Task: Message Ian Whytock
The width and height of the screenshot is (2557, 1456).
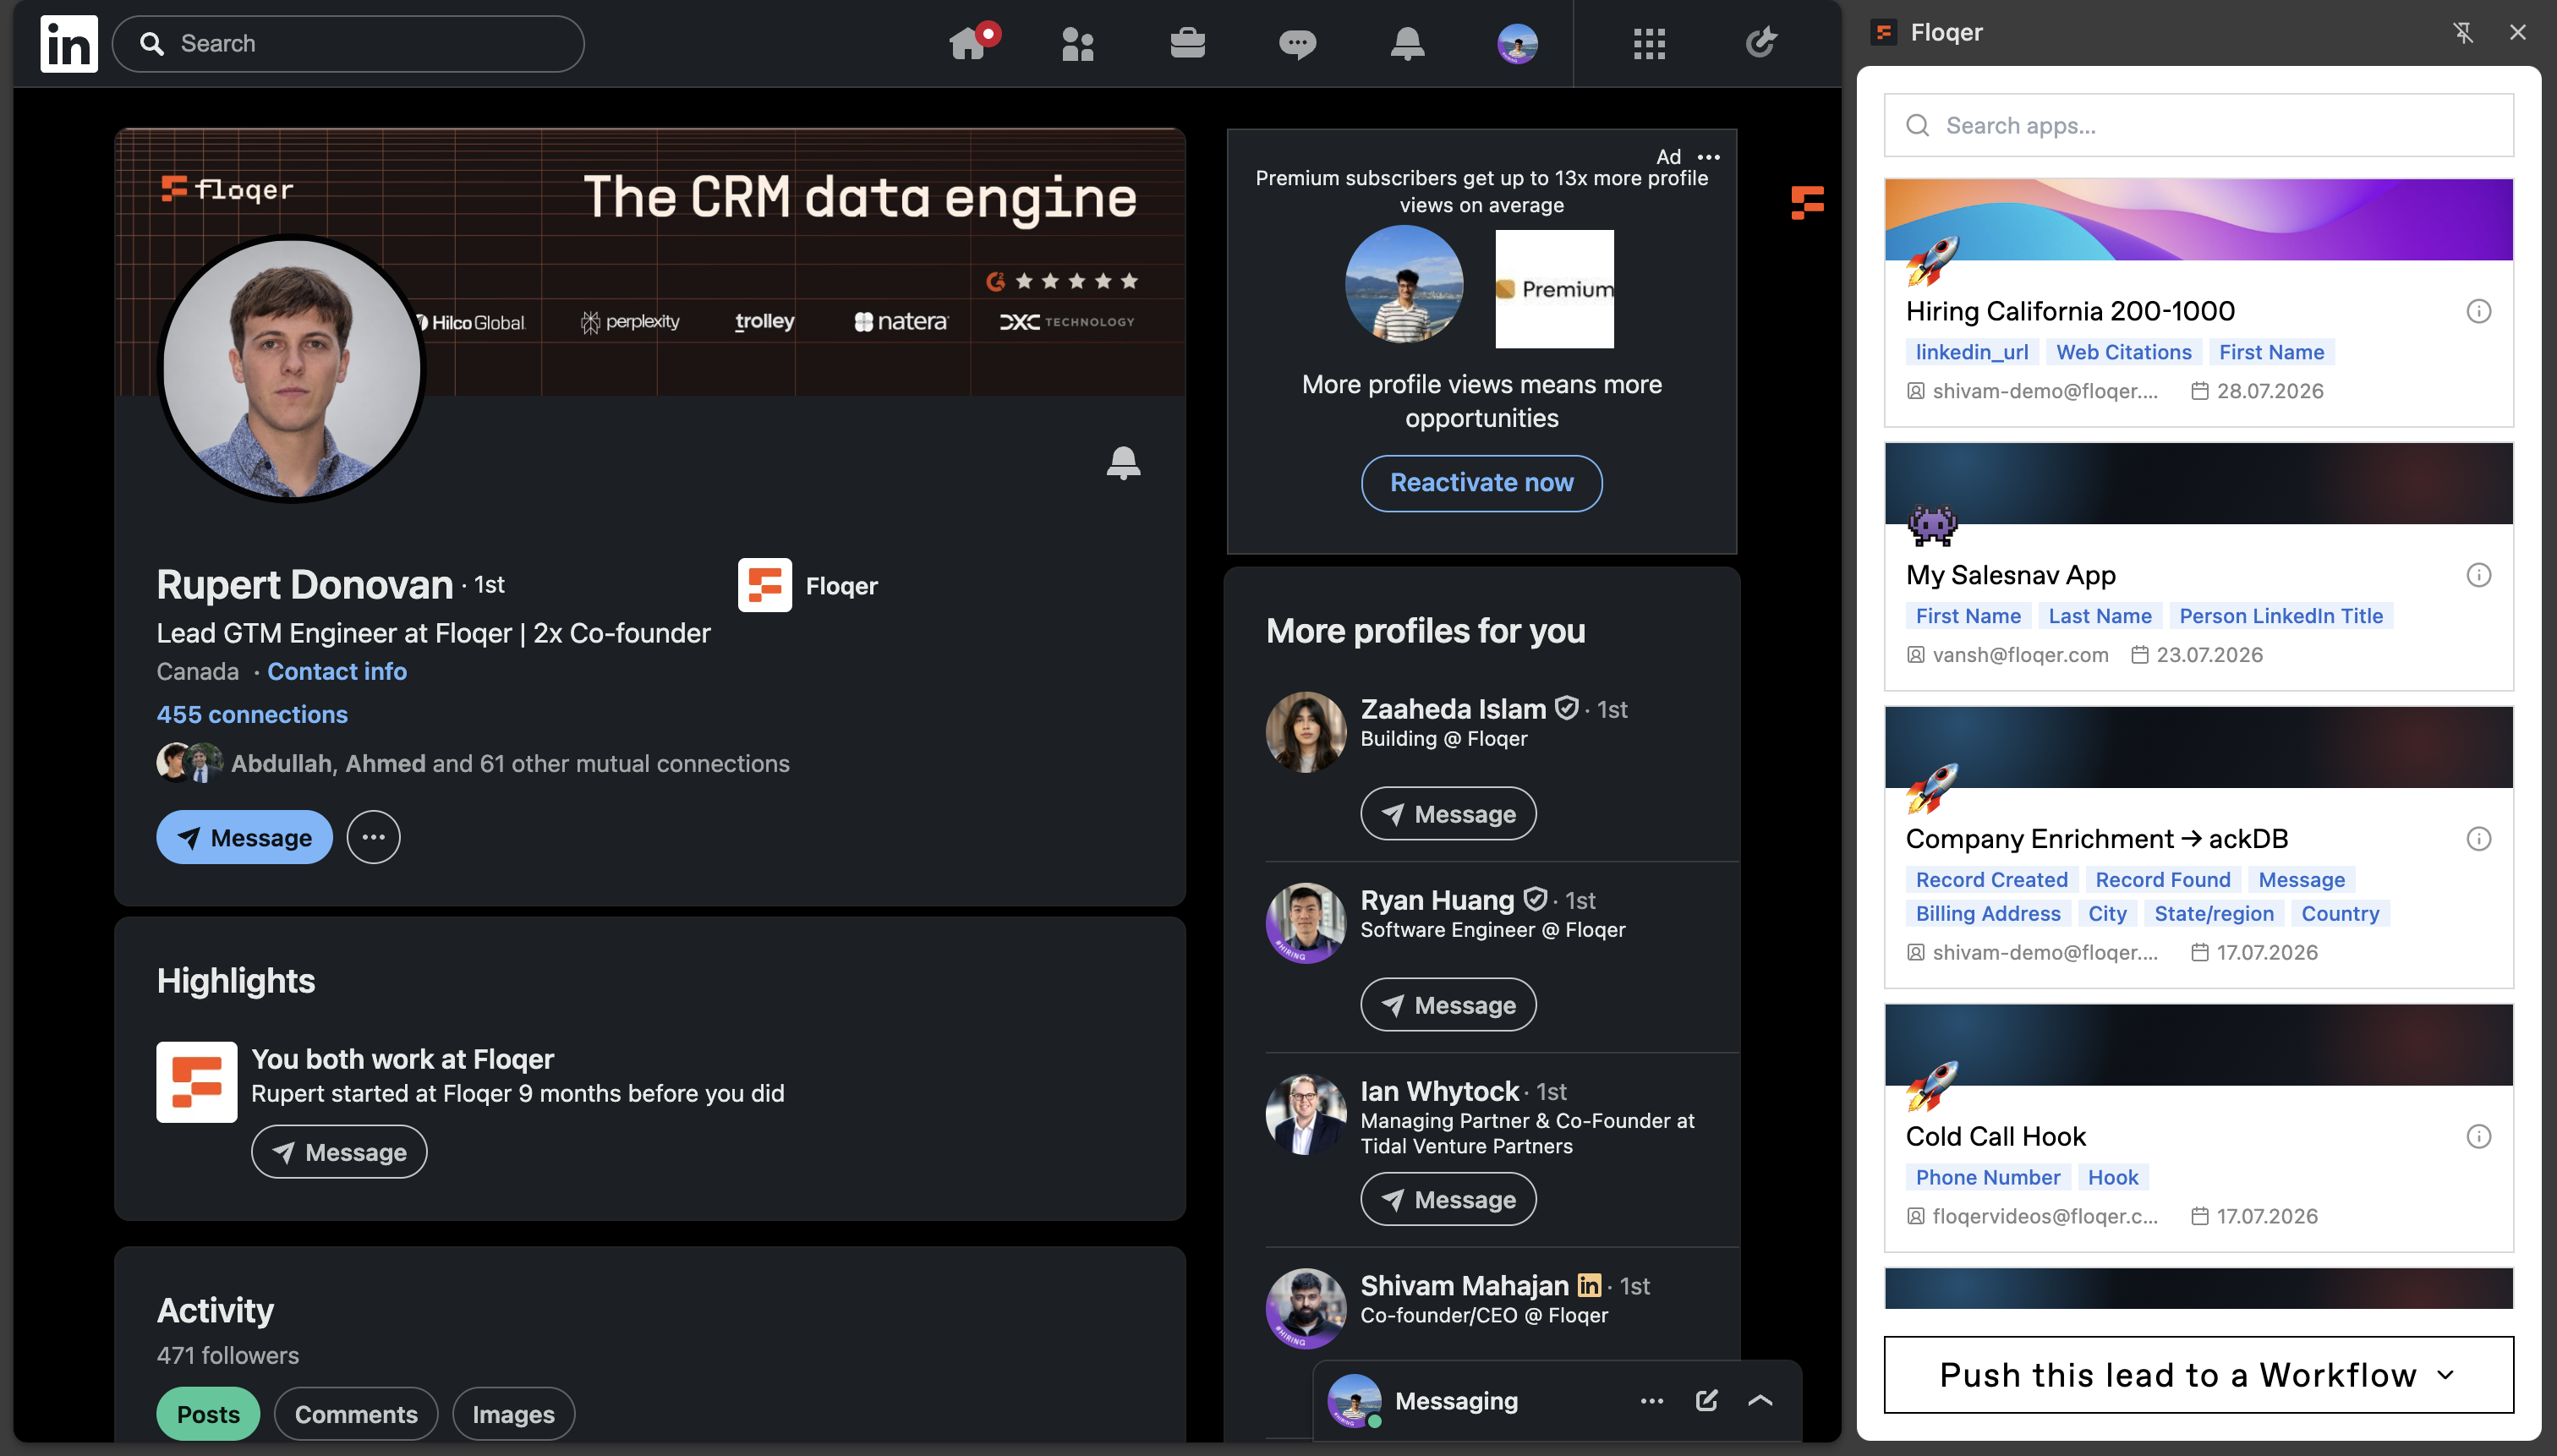Action: tap(1448, 1199)
